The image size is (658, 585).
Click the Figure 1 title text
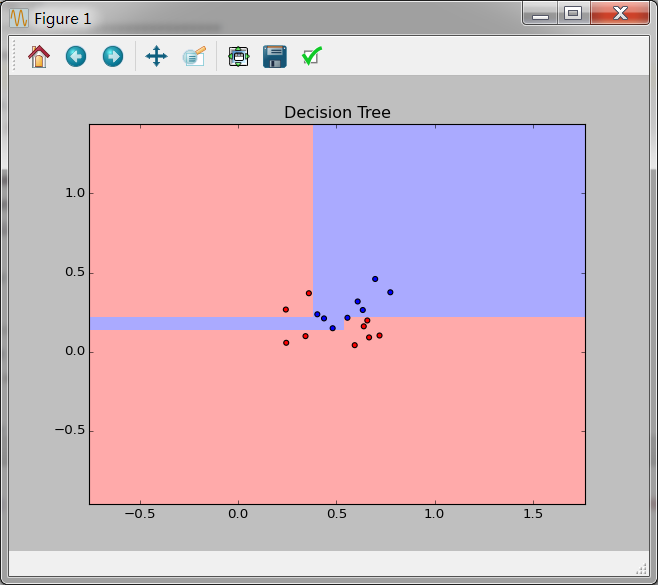(x=63, y=19)
